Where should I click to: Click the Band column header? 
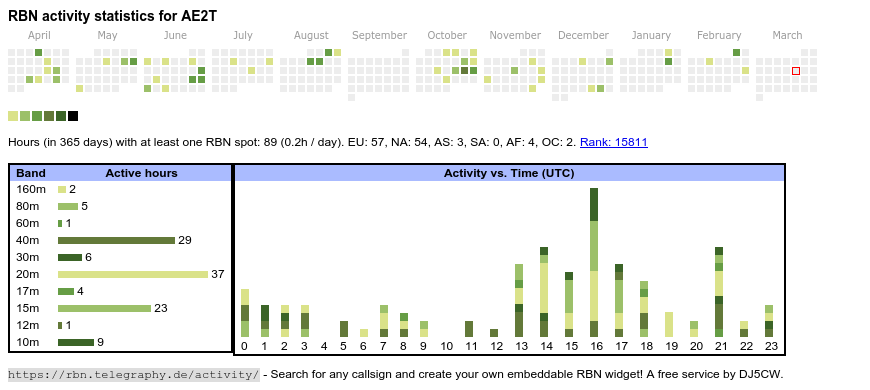[x=31, y=173]
